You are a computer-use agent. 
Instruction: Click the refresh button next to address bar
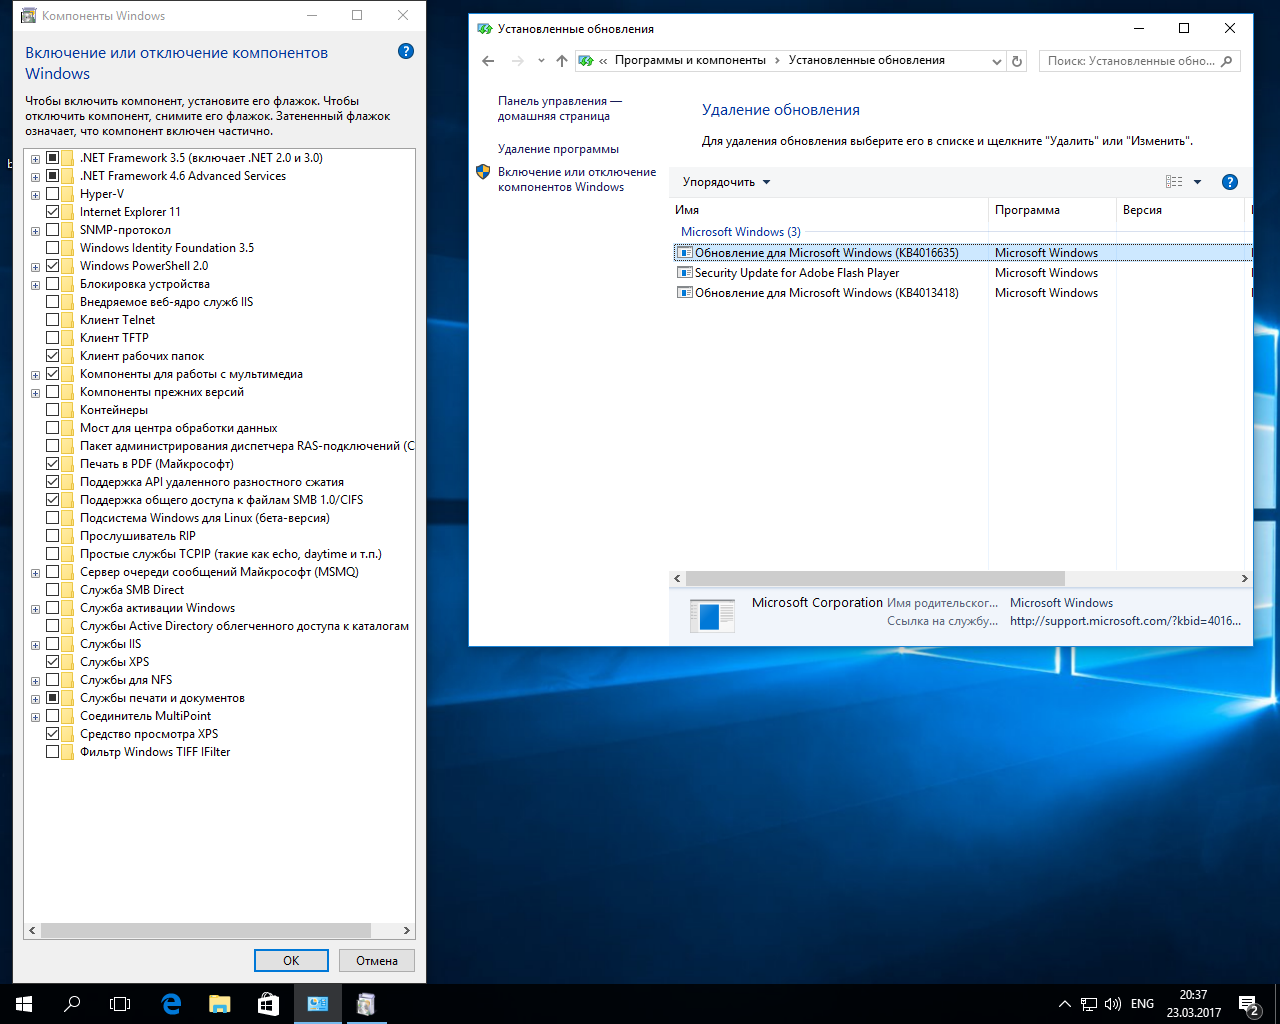click(x=1017, y=61)
